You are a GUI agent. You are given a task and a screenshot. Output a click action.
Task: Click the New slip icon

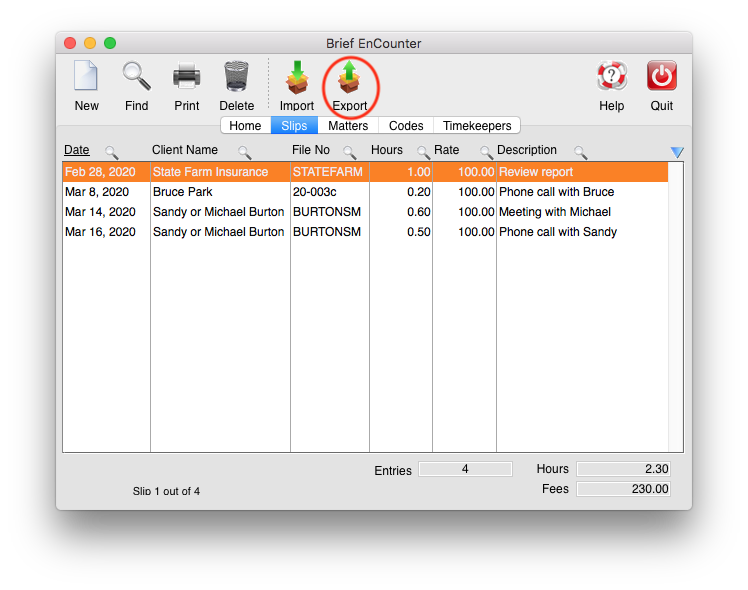tap(86, 76)
